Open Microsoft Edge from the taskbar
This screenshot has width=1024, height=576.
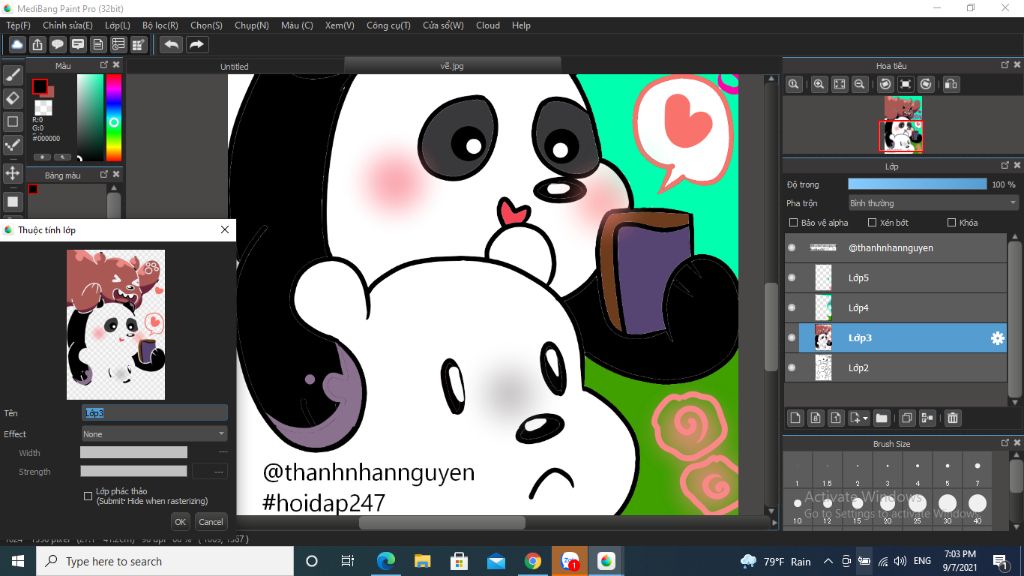click(x=386, y=561)
